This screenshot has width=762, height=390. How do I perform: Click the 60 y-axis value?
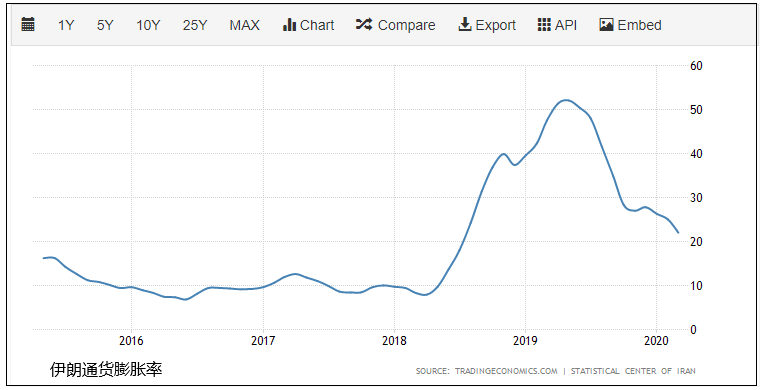(696, 66)
